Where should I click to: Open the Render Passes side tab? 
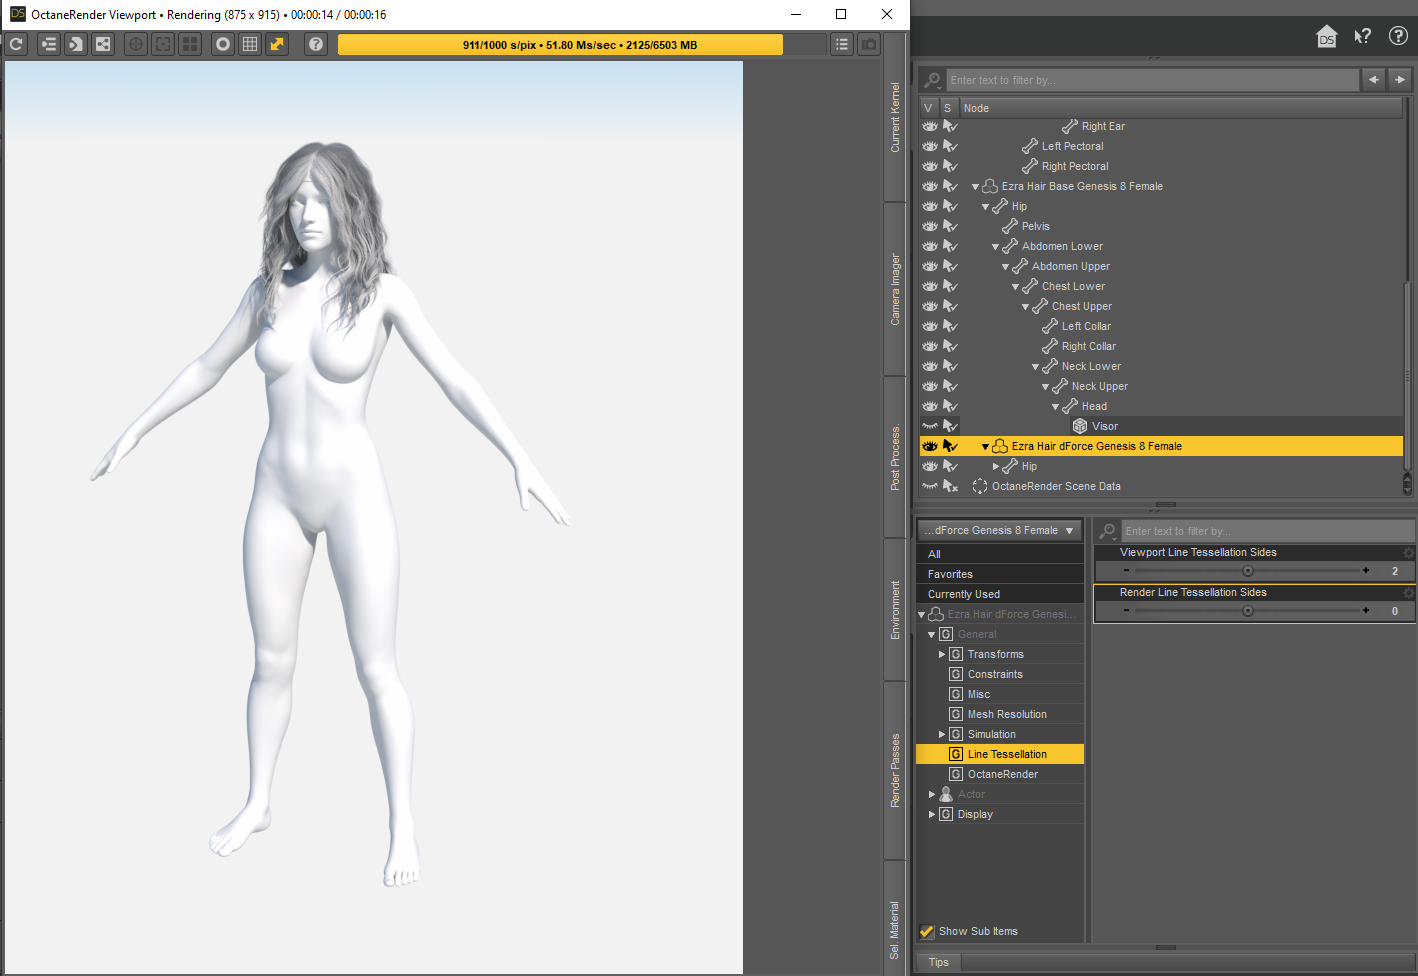click(895, 770)
